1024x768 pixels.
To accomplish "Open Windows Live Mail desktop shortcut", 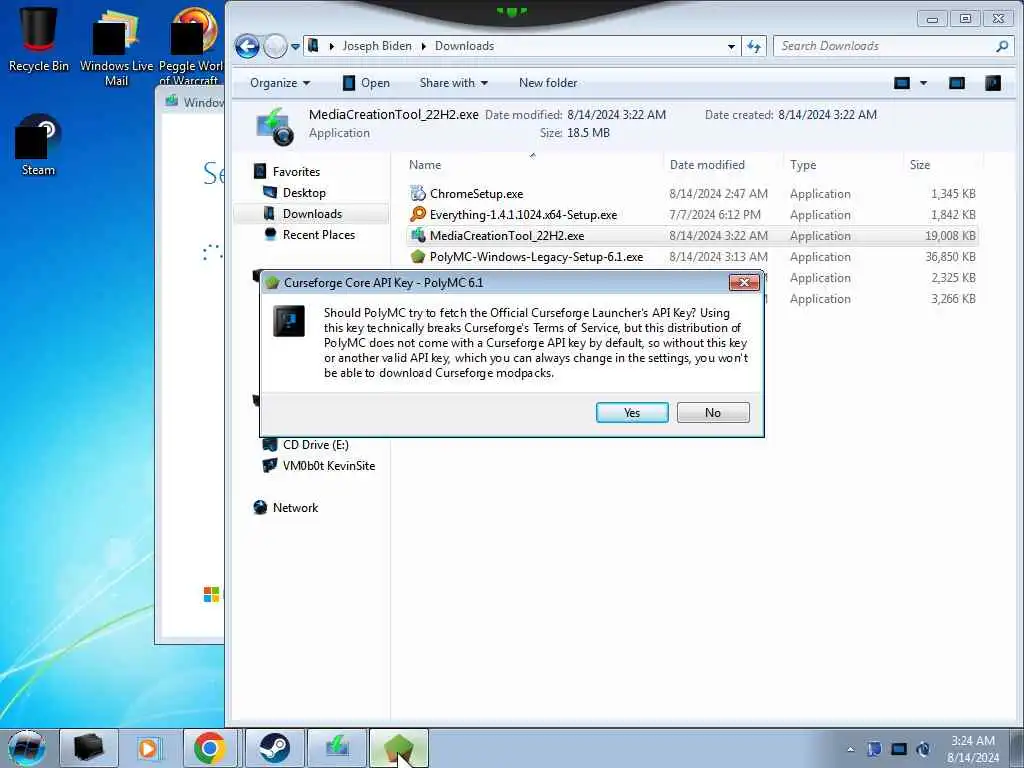I will (x=116, y=47).
